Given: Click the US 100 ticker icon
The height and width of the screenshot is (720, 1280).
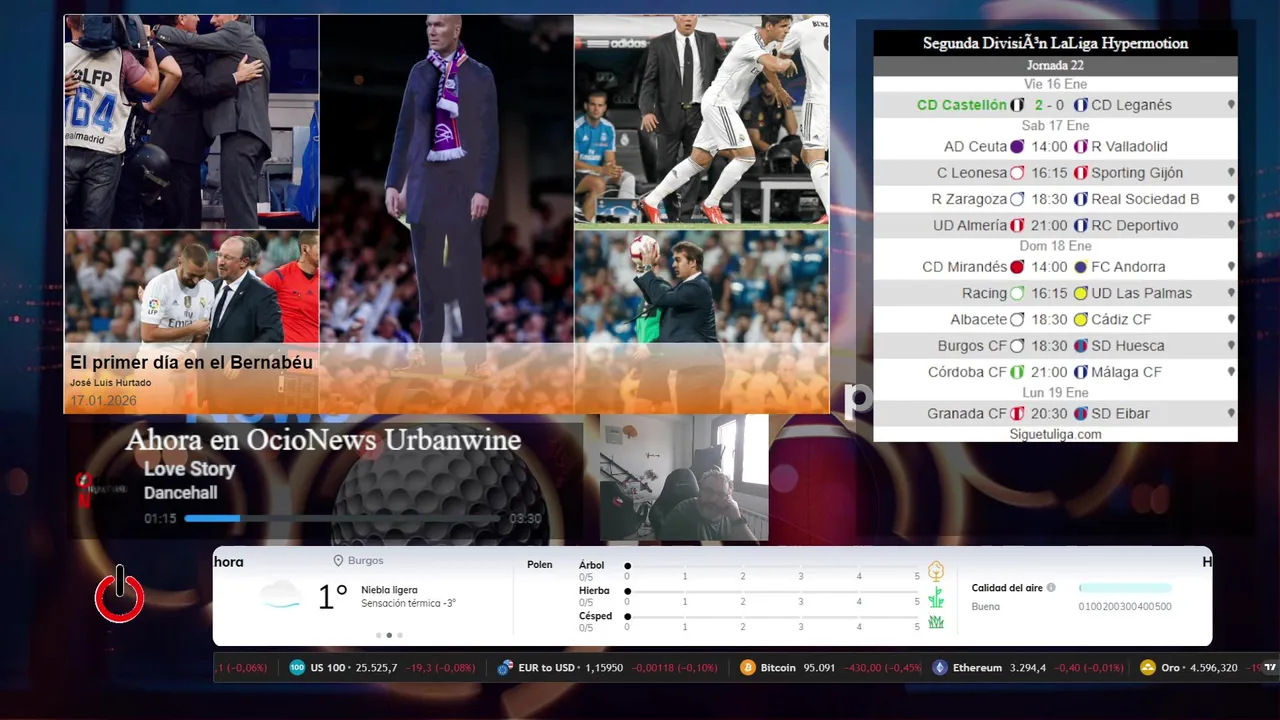Looking at the screenshot, I should (297, 668).
